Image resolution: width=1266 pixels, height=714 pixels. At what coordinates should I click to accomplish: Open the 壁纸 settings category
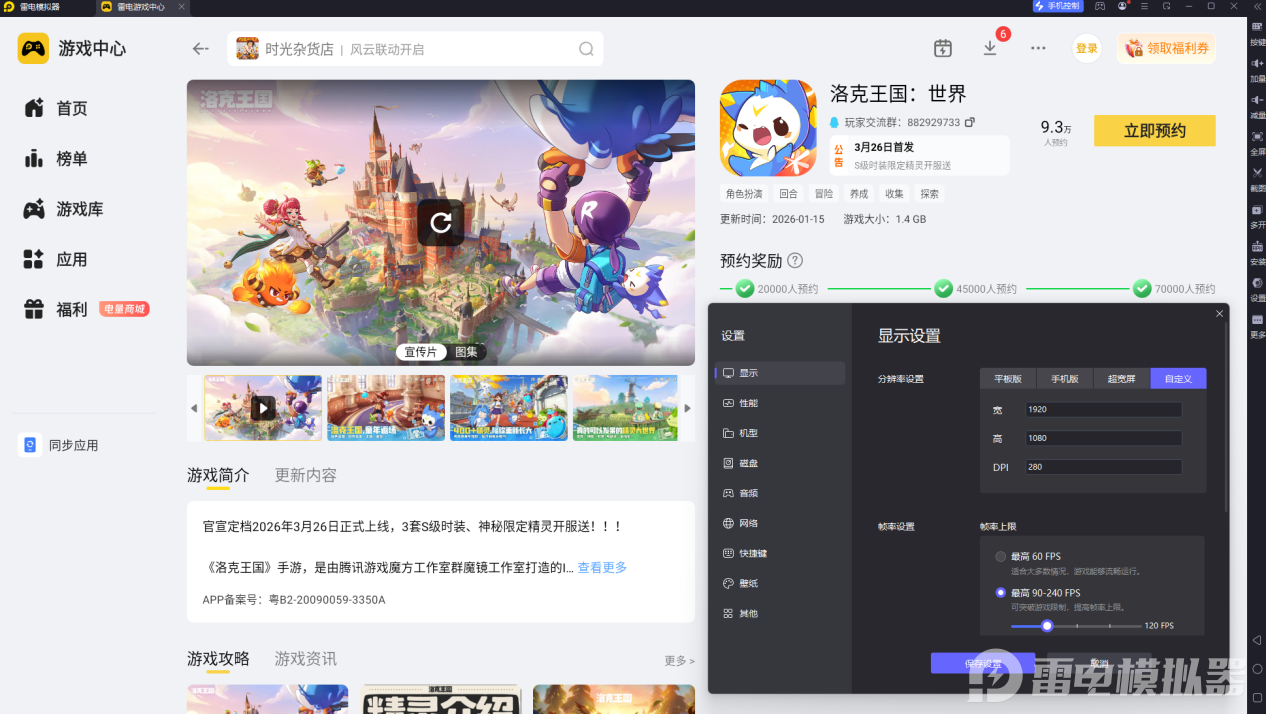[780, 583]
